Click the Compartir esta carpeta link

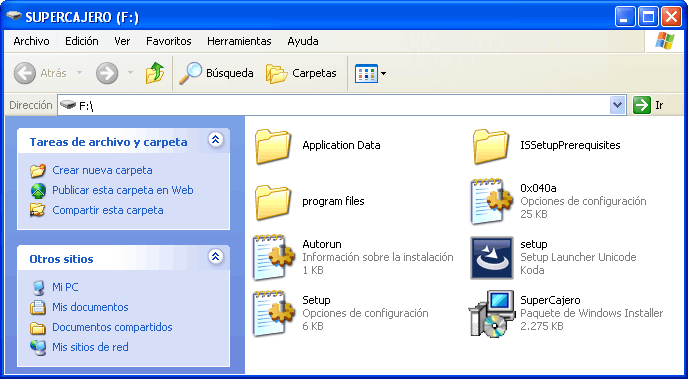point(108,211)
